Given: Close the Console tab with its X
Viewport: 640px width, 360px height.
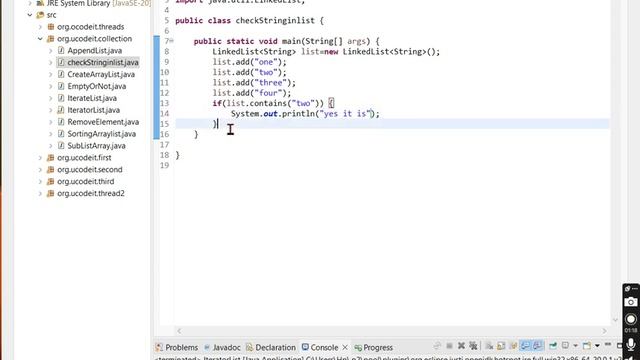Looking at the screenshot, I should (x=345, y=347).
